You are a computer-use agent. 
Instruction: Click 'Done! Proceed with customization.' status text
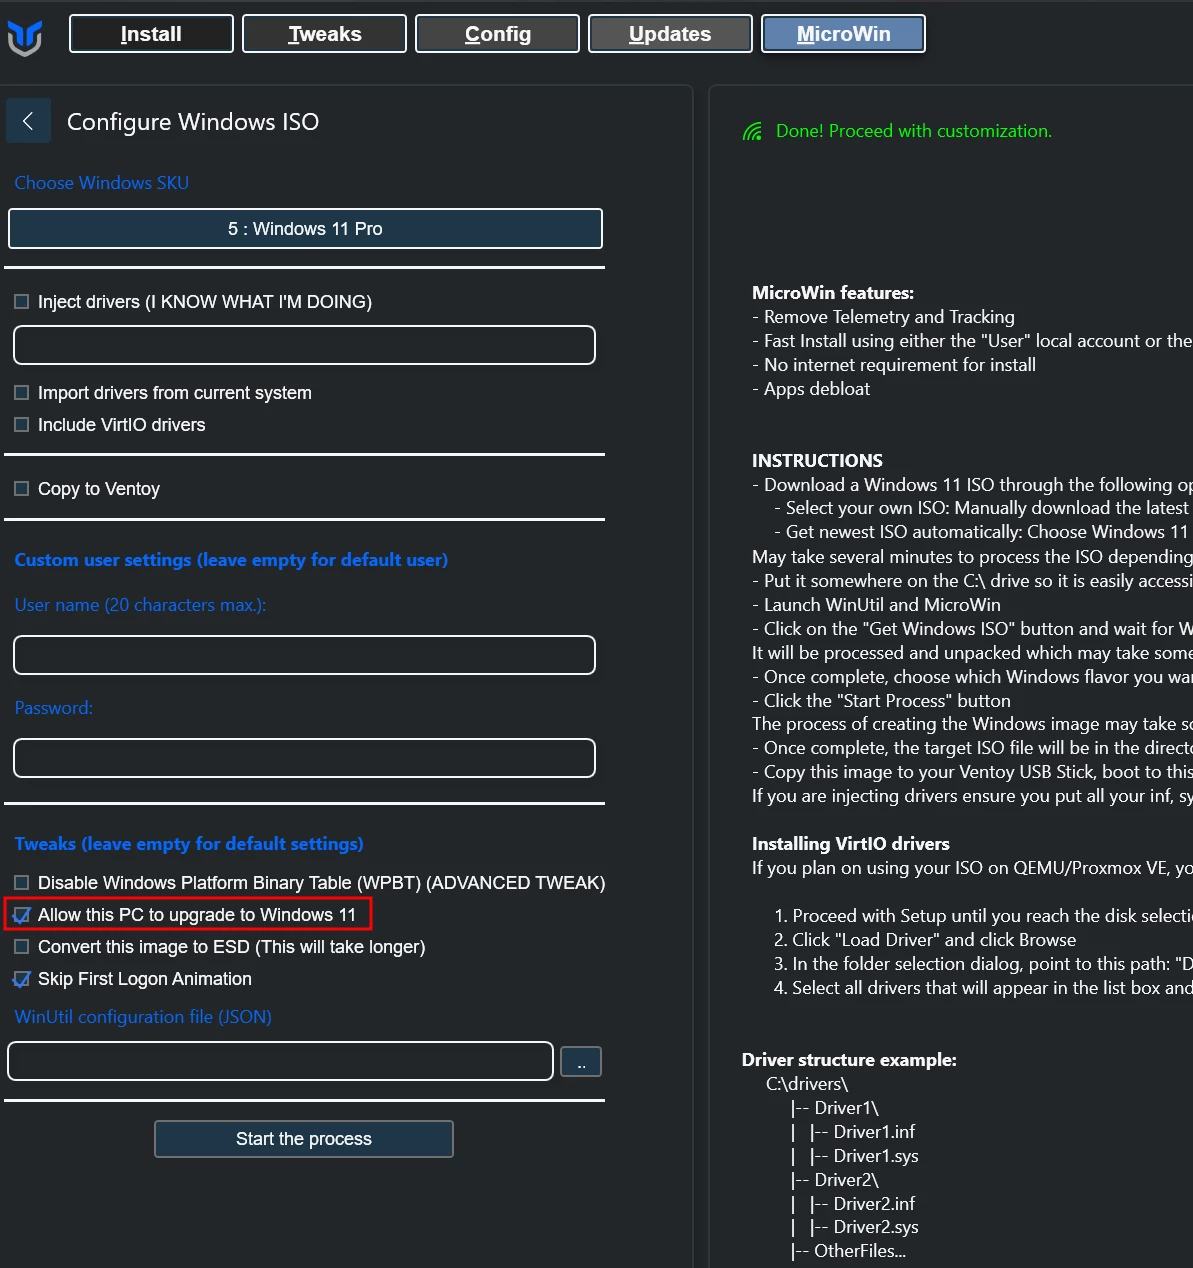pos(914,131)
